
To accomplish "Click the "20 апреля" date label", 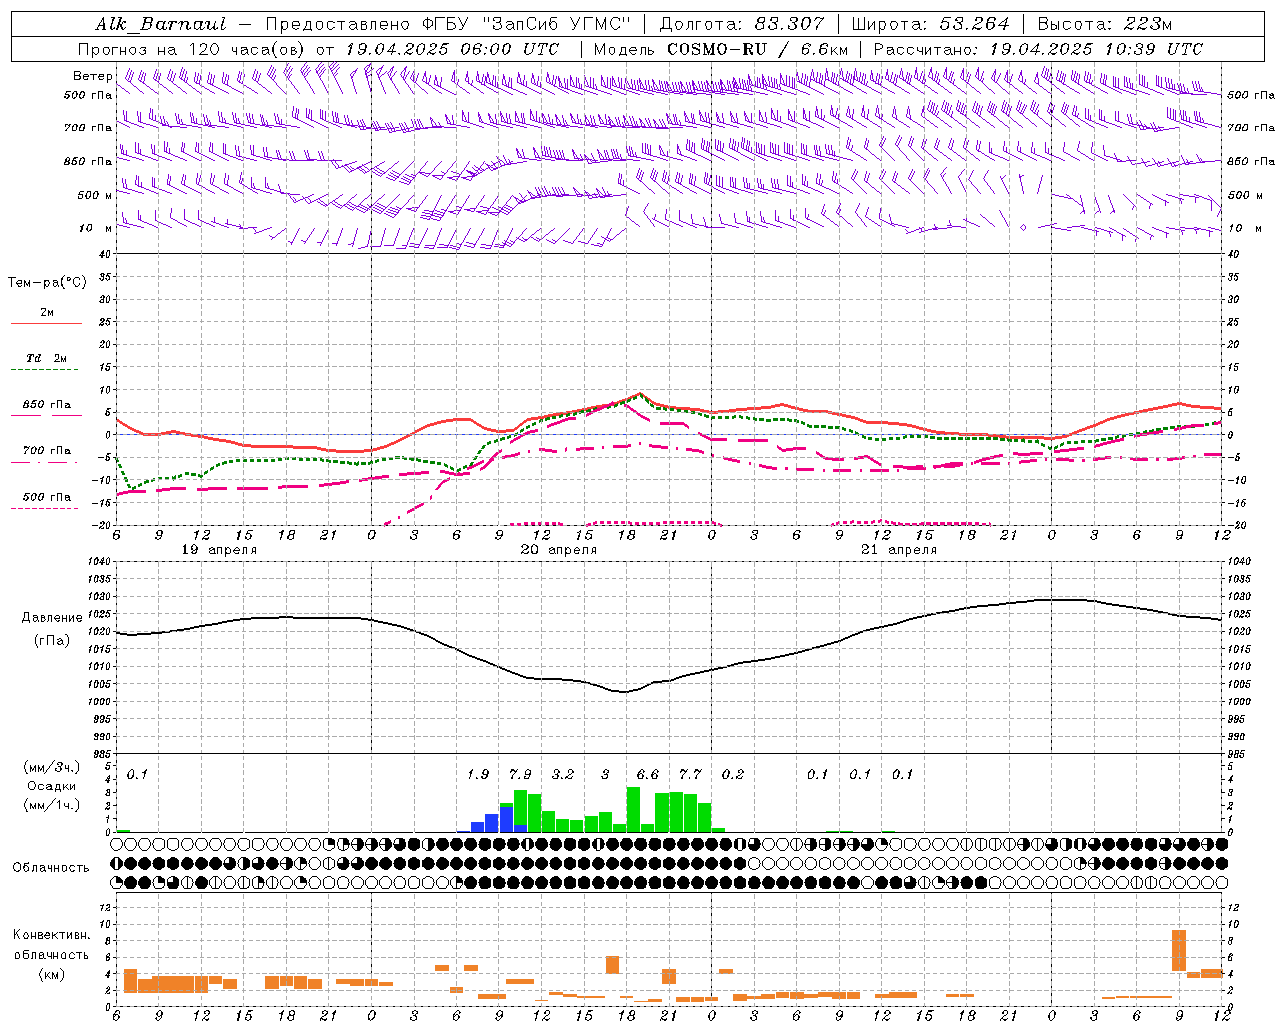I will coord(559,550).
